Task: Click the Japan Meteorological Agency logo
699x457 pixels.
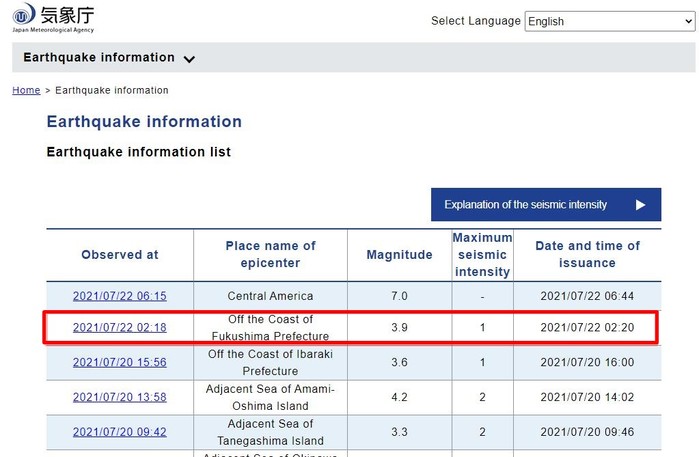Action: 53,18
